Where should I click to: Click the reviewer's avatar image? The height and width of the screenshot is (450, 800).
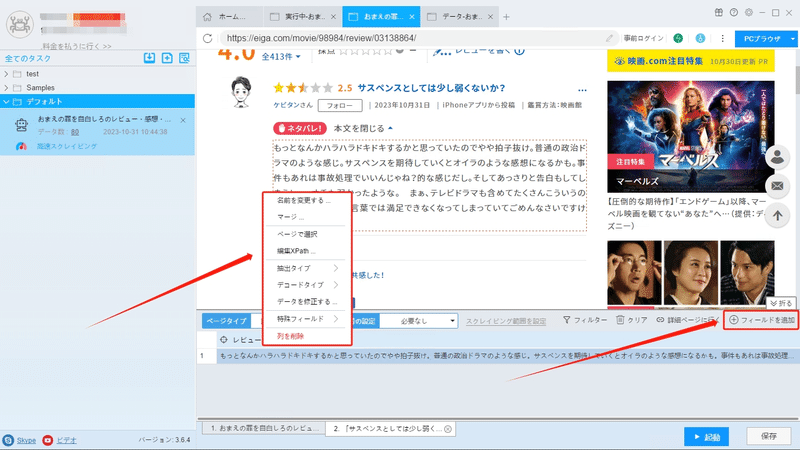coord(241,92)
